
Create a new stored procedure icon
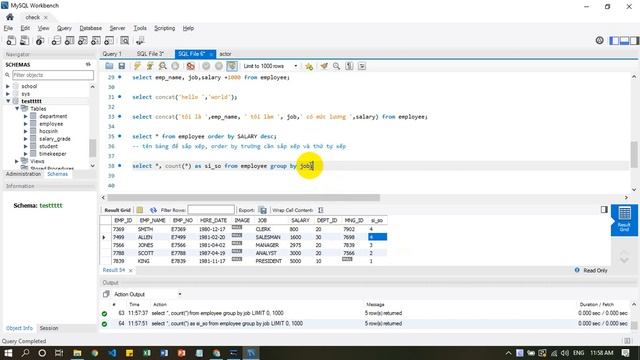click(96, 40)
